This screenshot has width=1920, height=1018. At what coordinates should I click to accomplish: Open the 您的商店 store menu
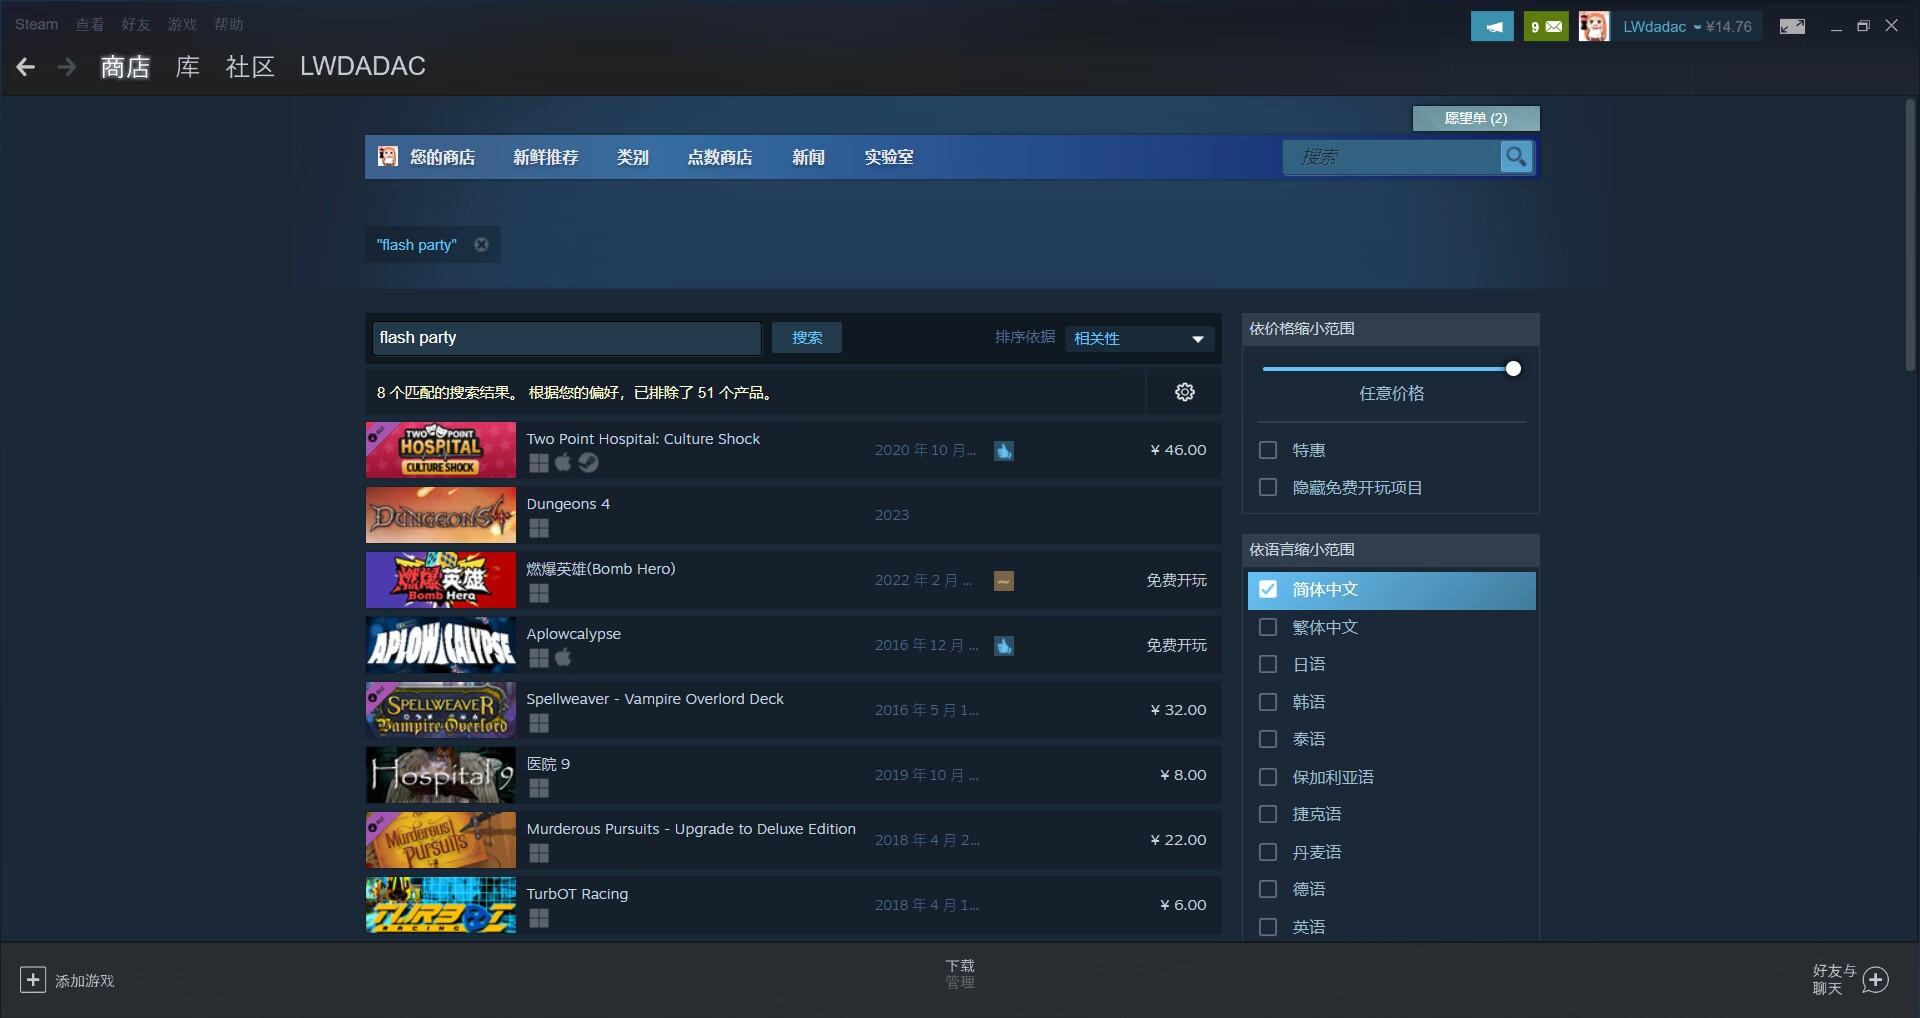point(442,157)
